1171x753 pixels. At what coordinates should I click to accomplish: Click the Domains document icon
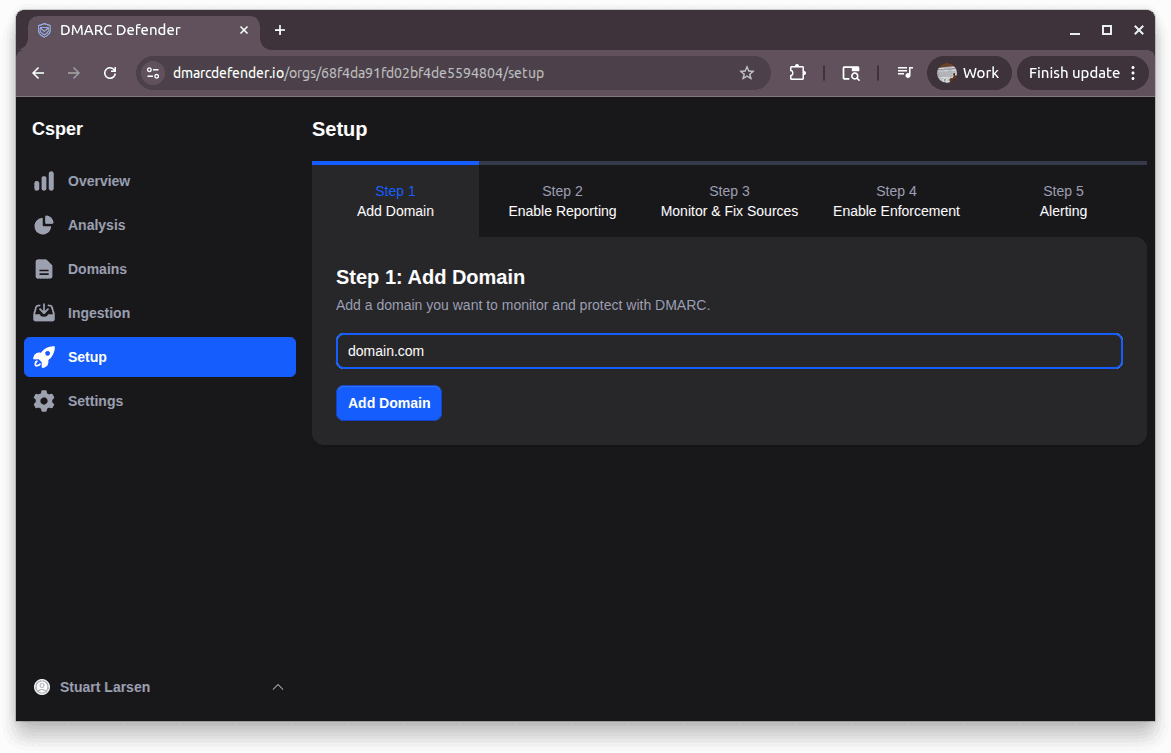point(44,269)
